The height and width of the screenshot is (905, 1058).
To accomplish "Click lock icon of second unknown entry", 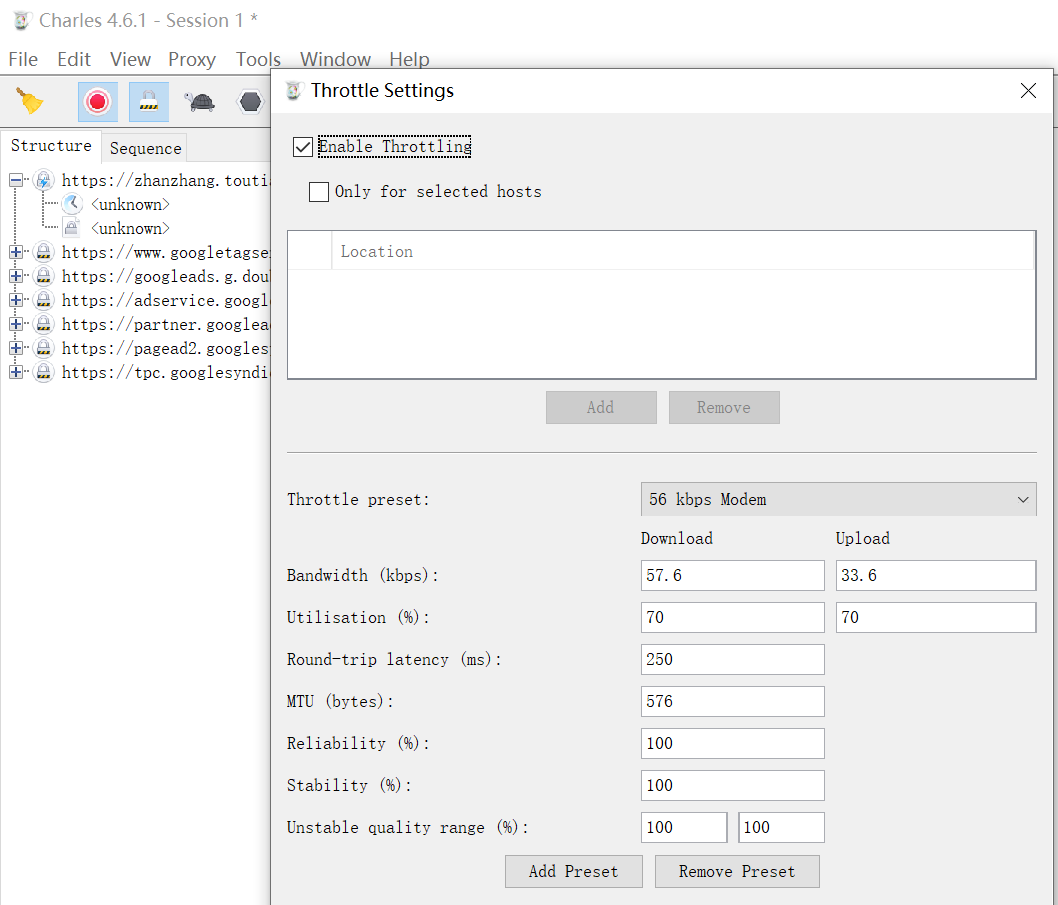I will point(72,228).
